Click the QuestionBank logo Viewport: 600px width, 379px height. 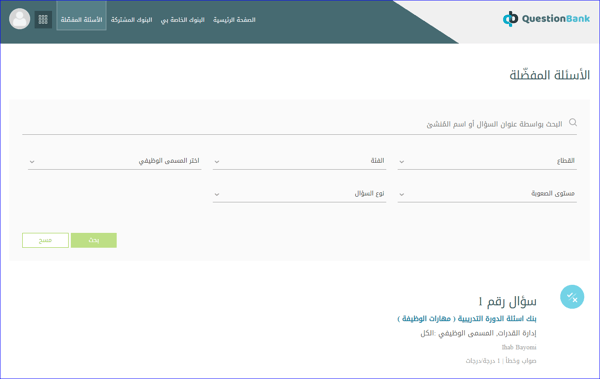click(x=546, y=19)
